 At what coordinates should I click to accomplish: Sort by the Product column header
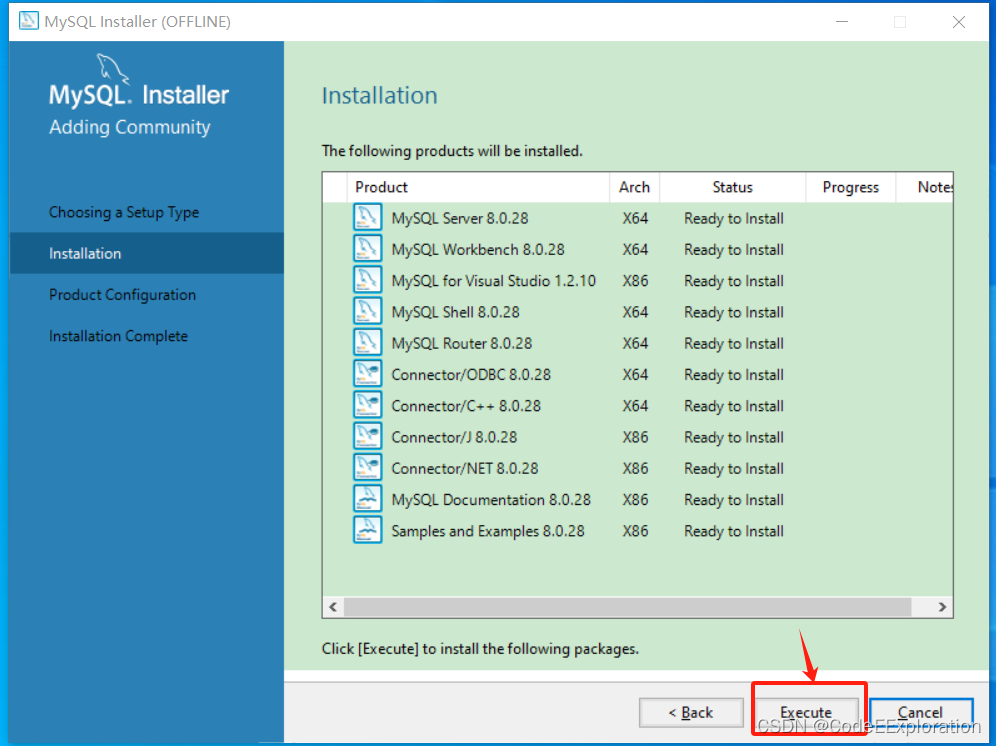(x=478, y=187)
